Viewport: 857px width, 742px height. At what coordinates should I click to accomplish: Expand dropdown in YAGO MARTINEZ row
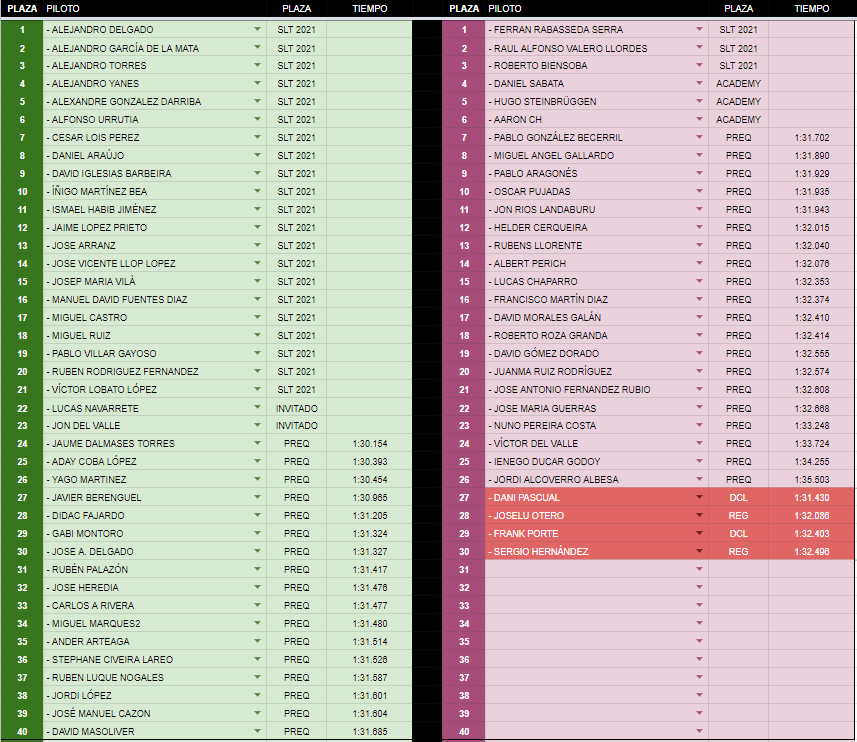[x=257, y=479]
